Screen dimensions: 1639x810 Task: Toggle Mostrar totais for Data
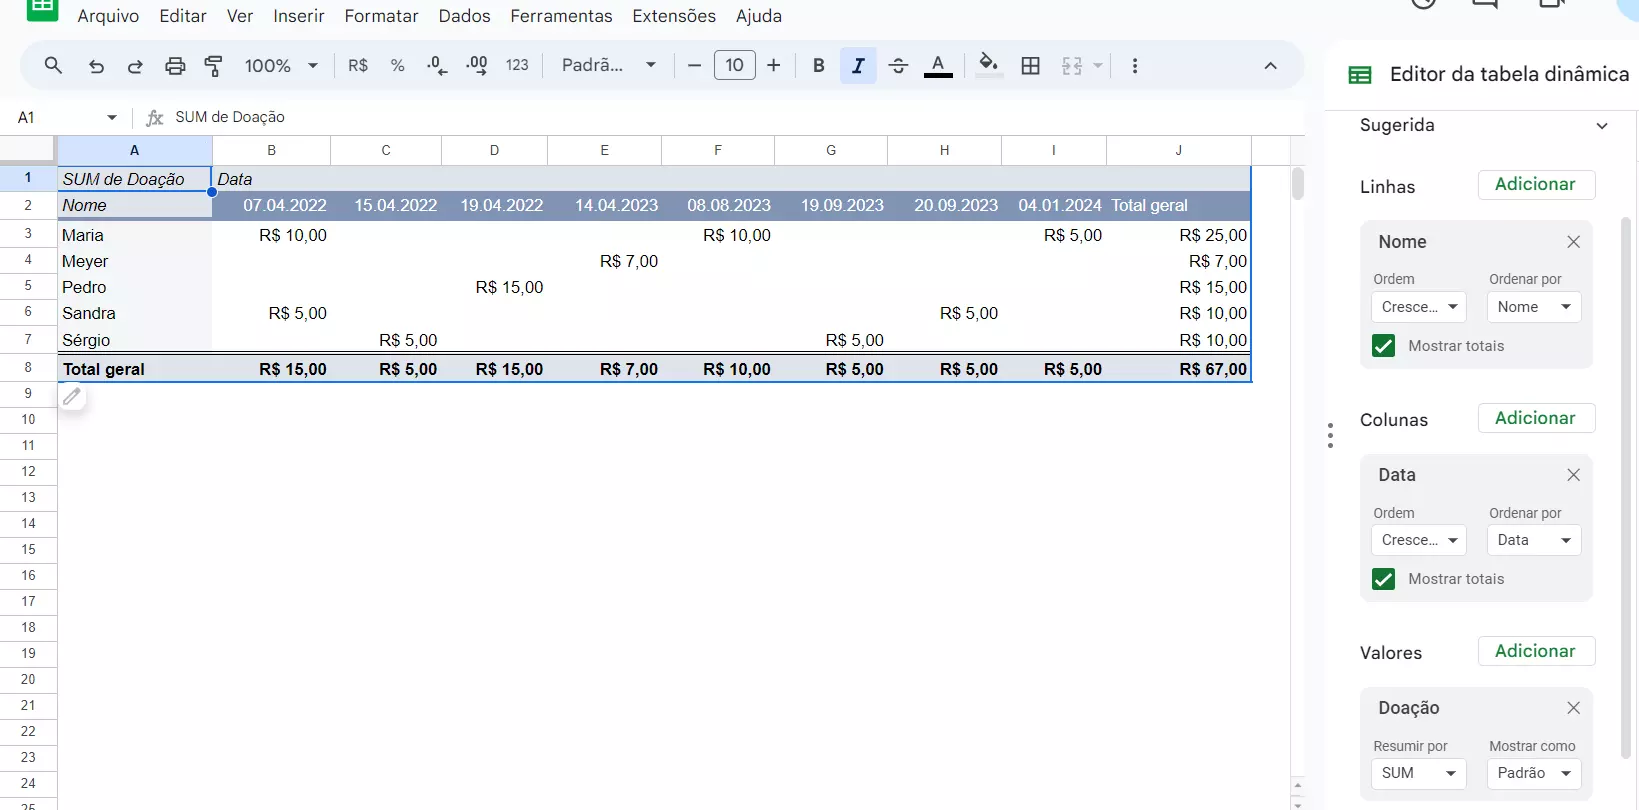tap(1383, 579)
